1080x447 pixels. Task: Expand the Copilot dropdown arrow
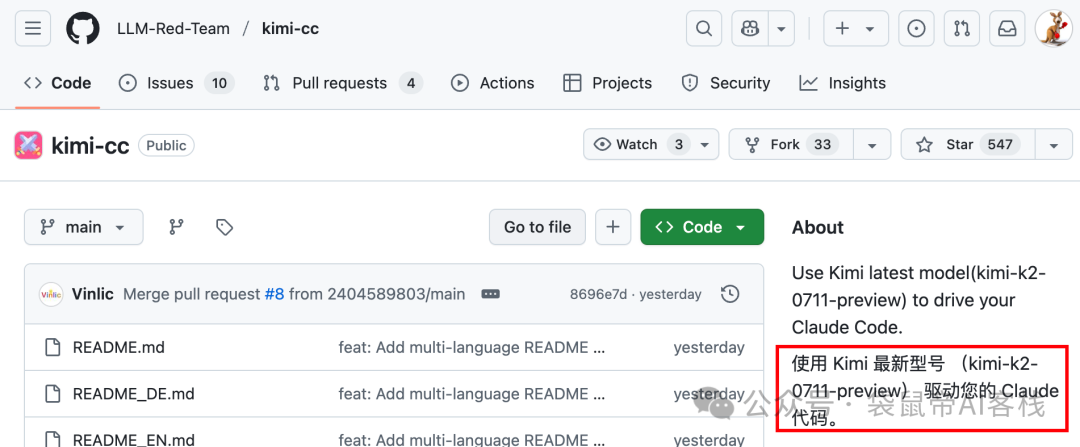click(781, 28)
